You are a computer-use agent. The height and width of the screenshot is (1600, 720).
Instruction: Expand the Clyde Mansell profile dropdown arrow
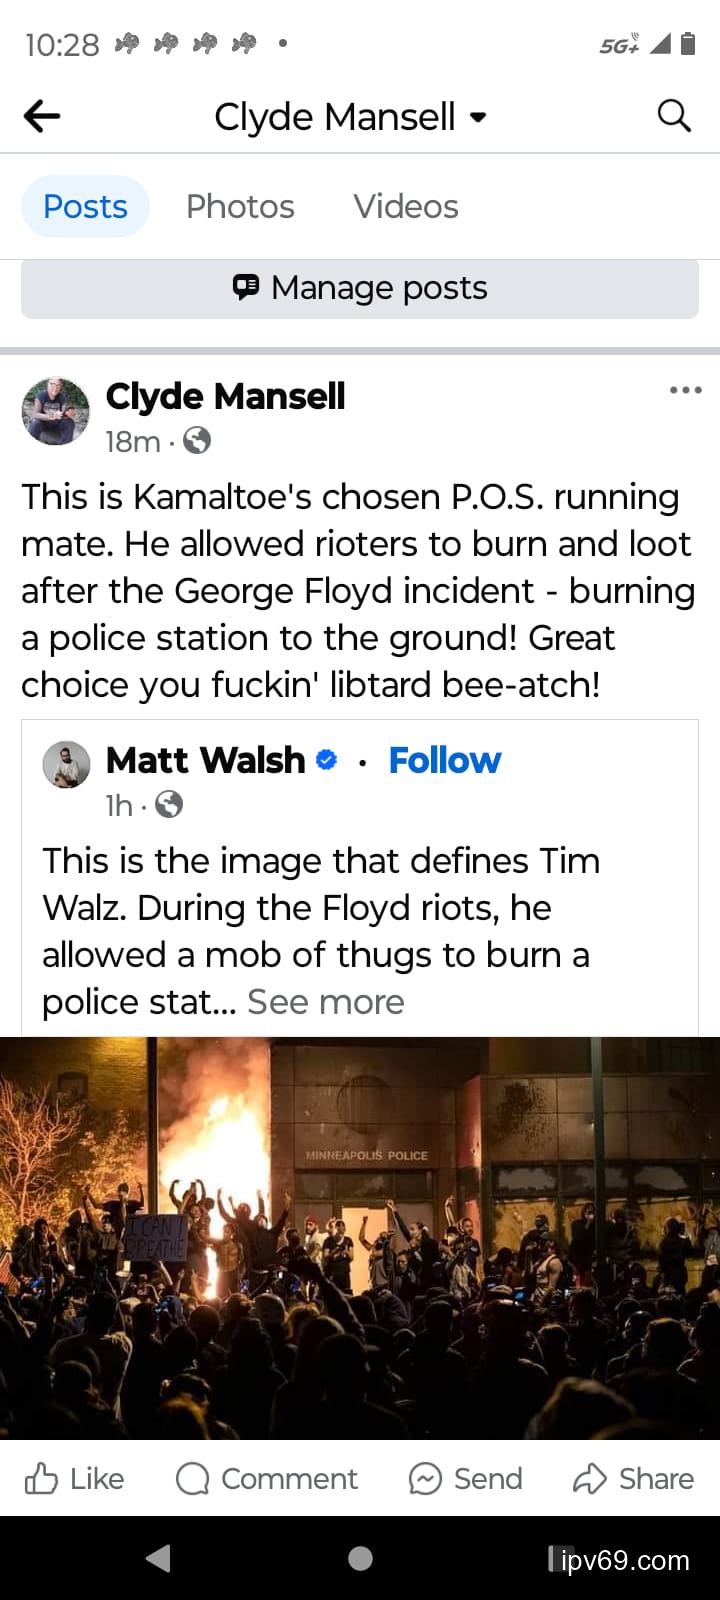[x=478, y=117]
